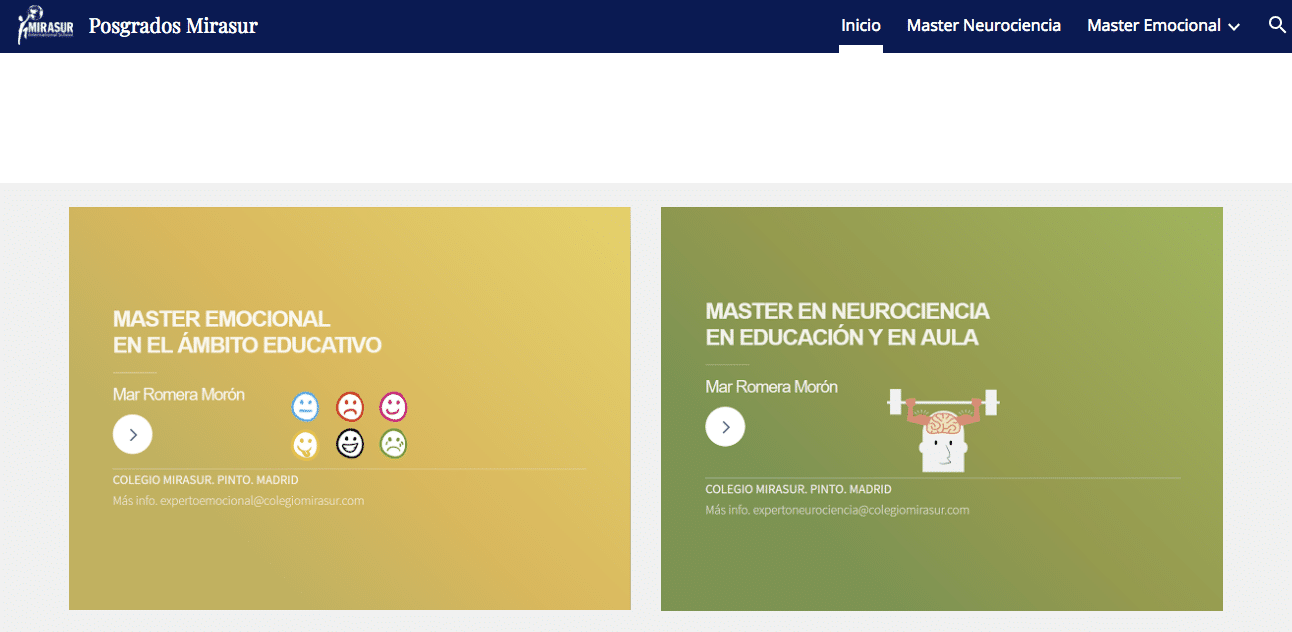Open the Master Neurociencia menu item
1292x632 pixels.
click(984, 26)
